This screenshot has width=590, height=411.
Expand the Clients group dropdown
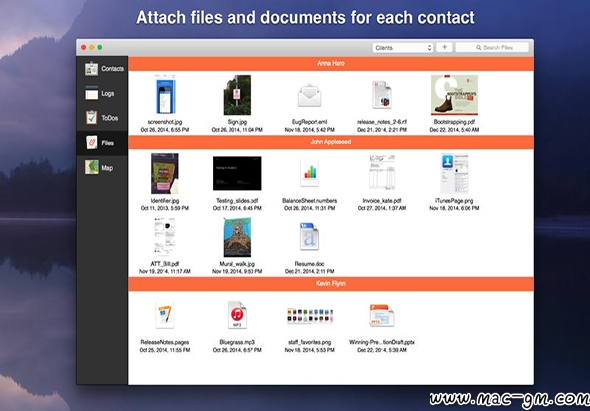tap(403, 48)
